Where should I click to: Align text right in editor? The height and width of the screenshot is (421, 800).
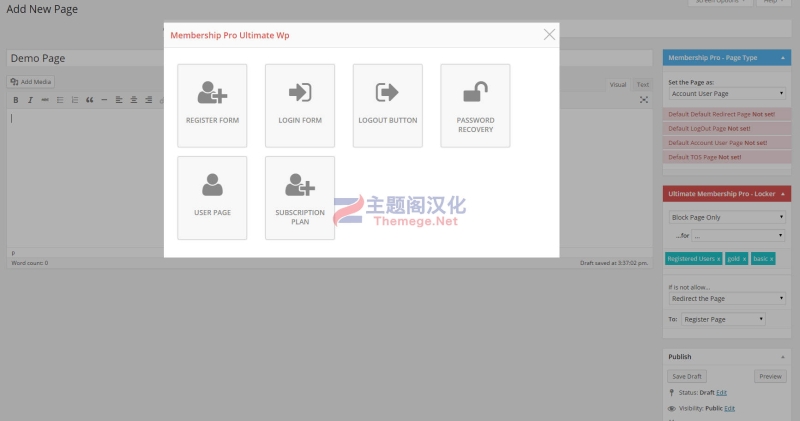click(x=148, y=100)
